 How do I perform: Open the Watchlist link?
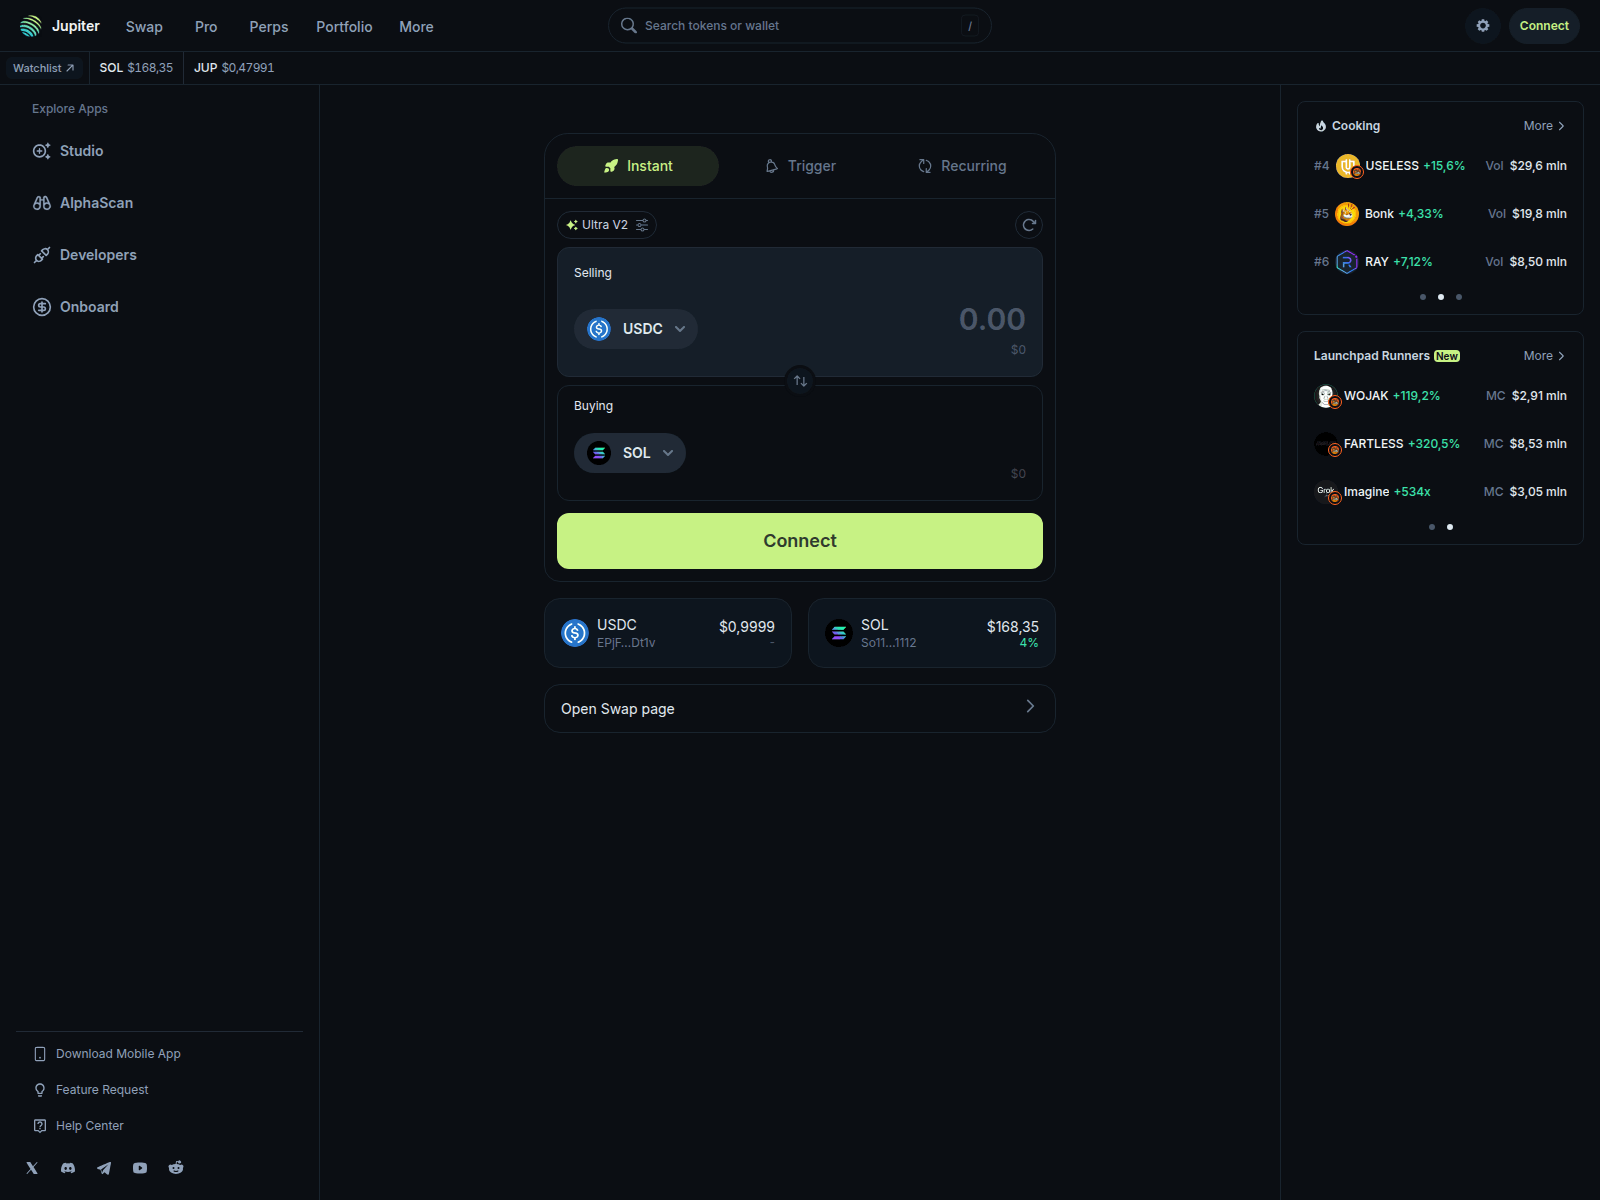[44, 68]
